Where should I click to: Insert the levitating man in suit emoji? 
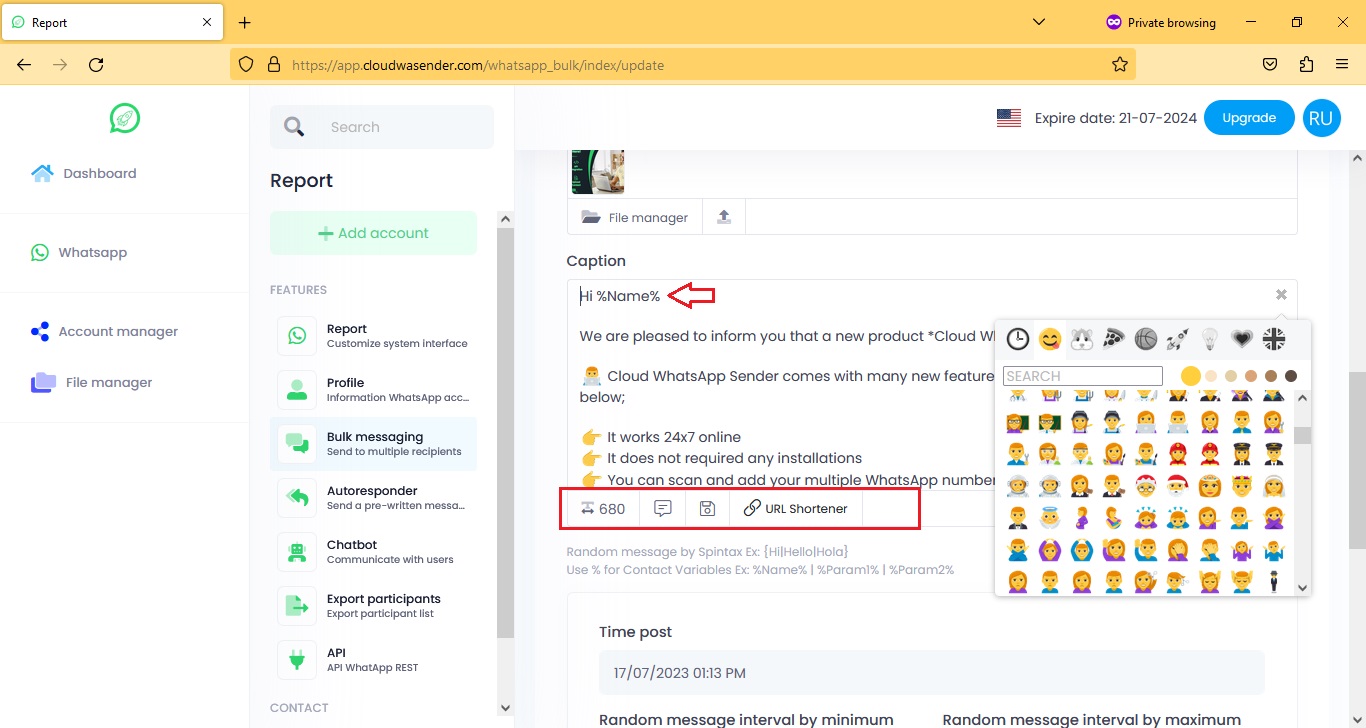pos(1273,581)
